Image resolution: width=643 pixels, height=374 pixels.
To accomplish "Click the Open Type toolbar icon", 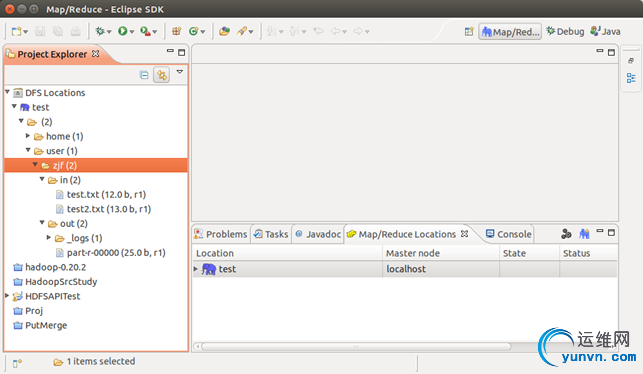I will 224,31.
